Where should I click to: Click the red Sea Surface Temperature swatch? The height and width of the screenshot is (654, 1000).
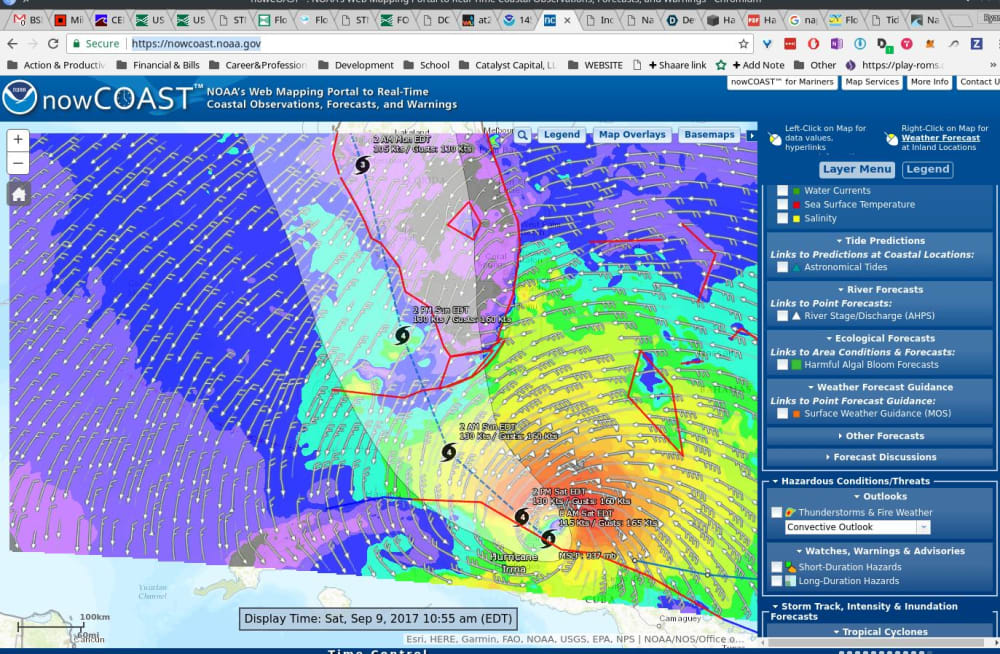click(796, 205)
